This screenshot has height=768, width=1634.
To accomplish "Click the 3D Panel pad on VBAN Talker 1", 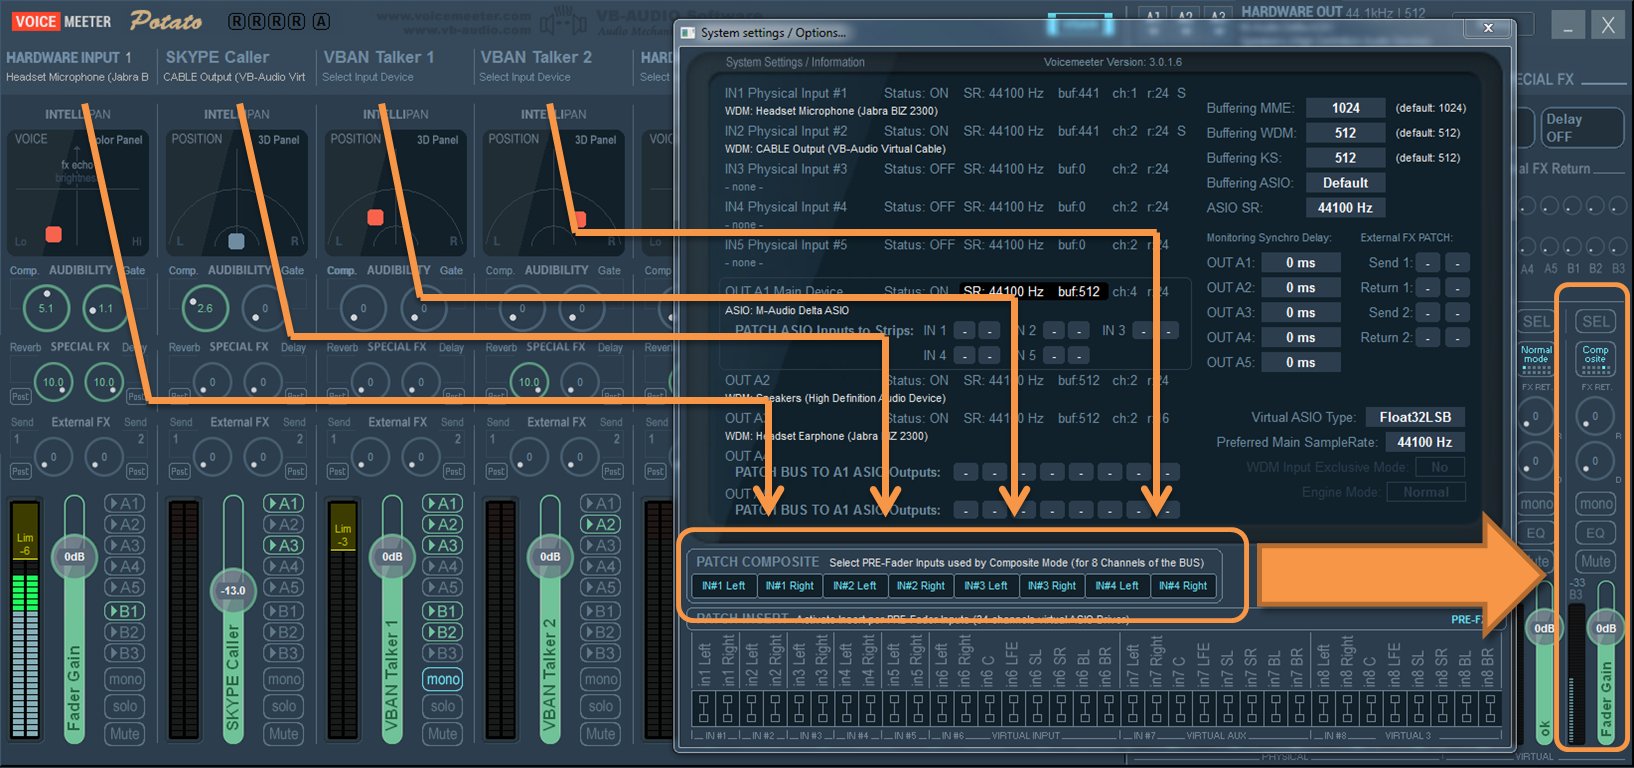I will pyautogui.click(x=395, y=193).
